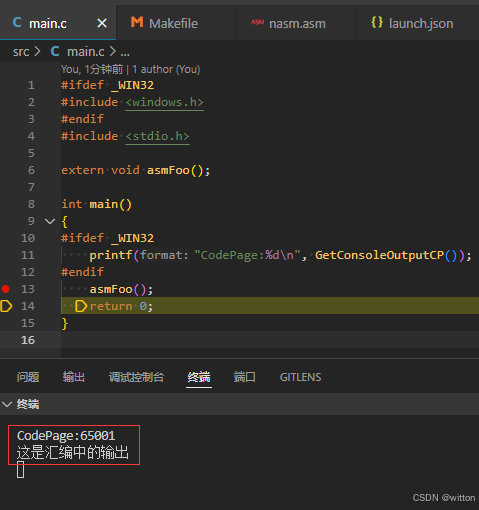Click 'CodePage:65001' in terminal output
This screenshot has width=479, height=510.
coord(66,436)
